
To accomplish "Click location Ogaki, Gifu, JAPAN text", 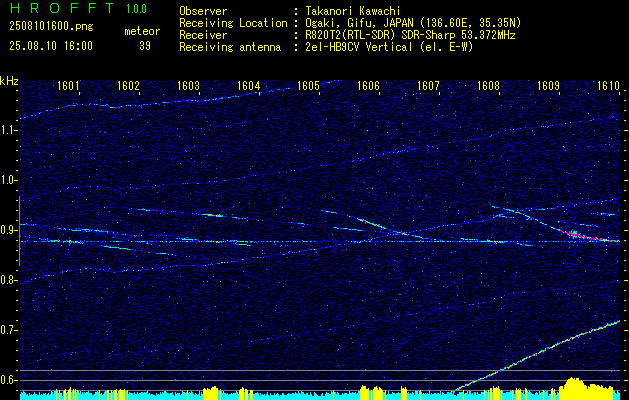I will point(413,23).
